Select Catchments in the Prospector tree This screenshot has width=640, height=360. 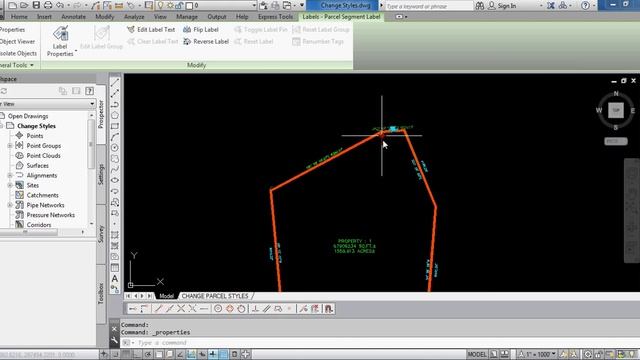click(42, 195)
